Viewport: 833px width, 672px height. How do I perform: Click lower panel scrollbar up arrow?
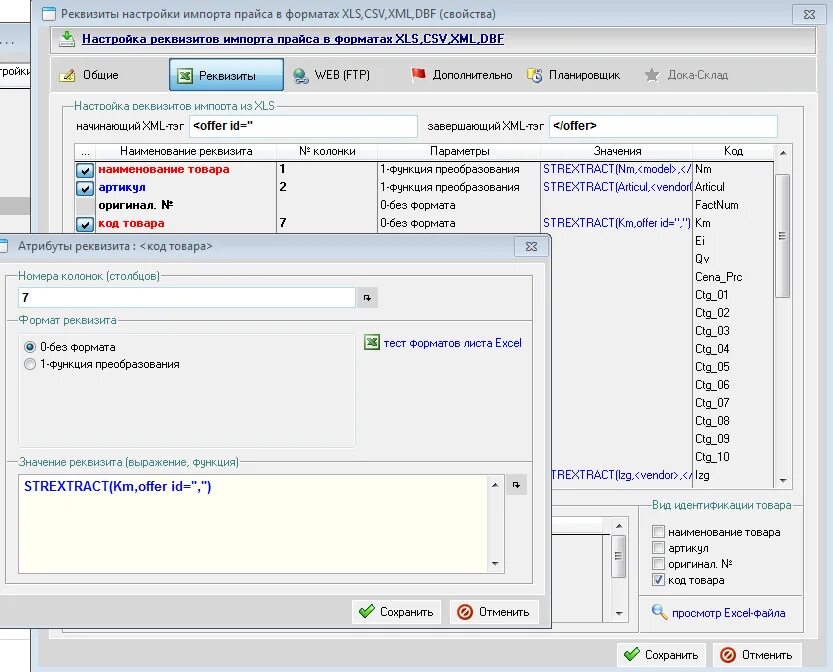click(619, 526)
